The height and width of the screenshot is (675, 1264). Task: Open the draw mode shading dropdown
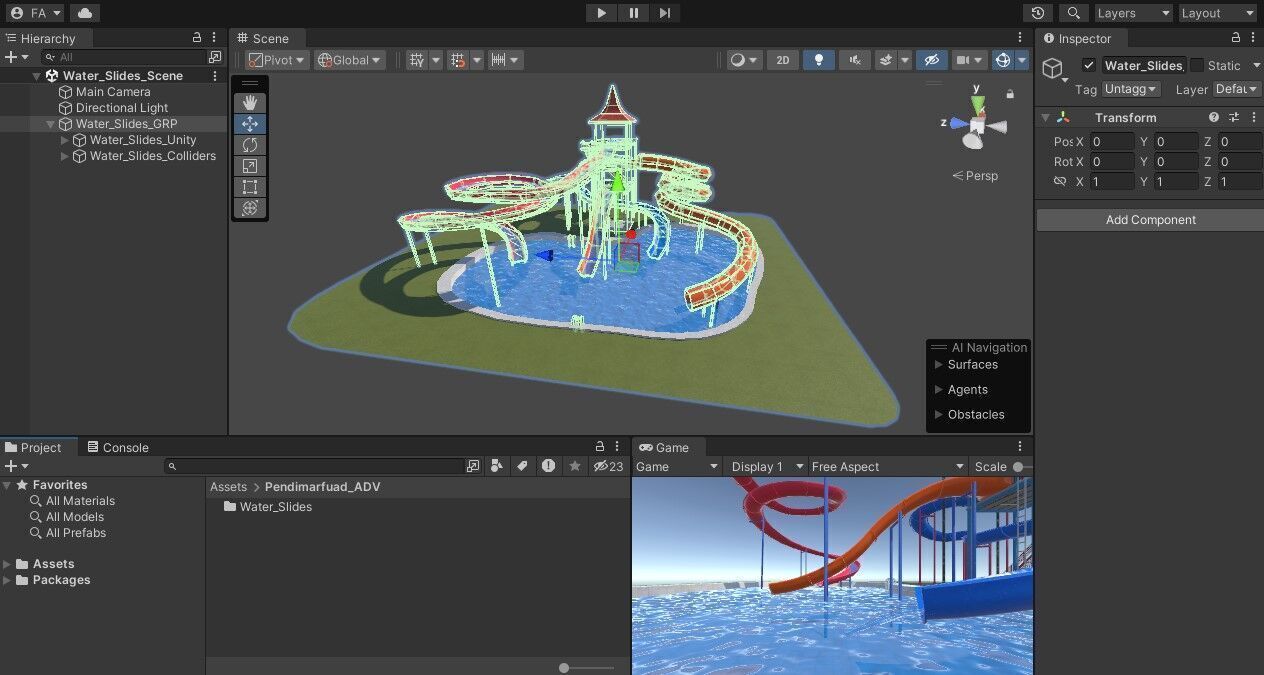pyautogui.click(x=743, y=60)
